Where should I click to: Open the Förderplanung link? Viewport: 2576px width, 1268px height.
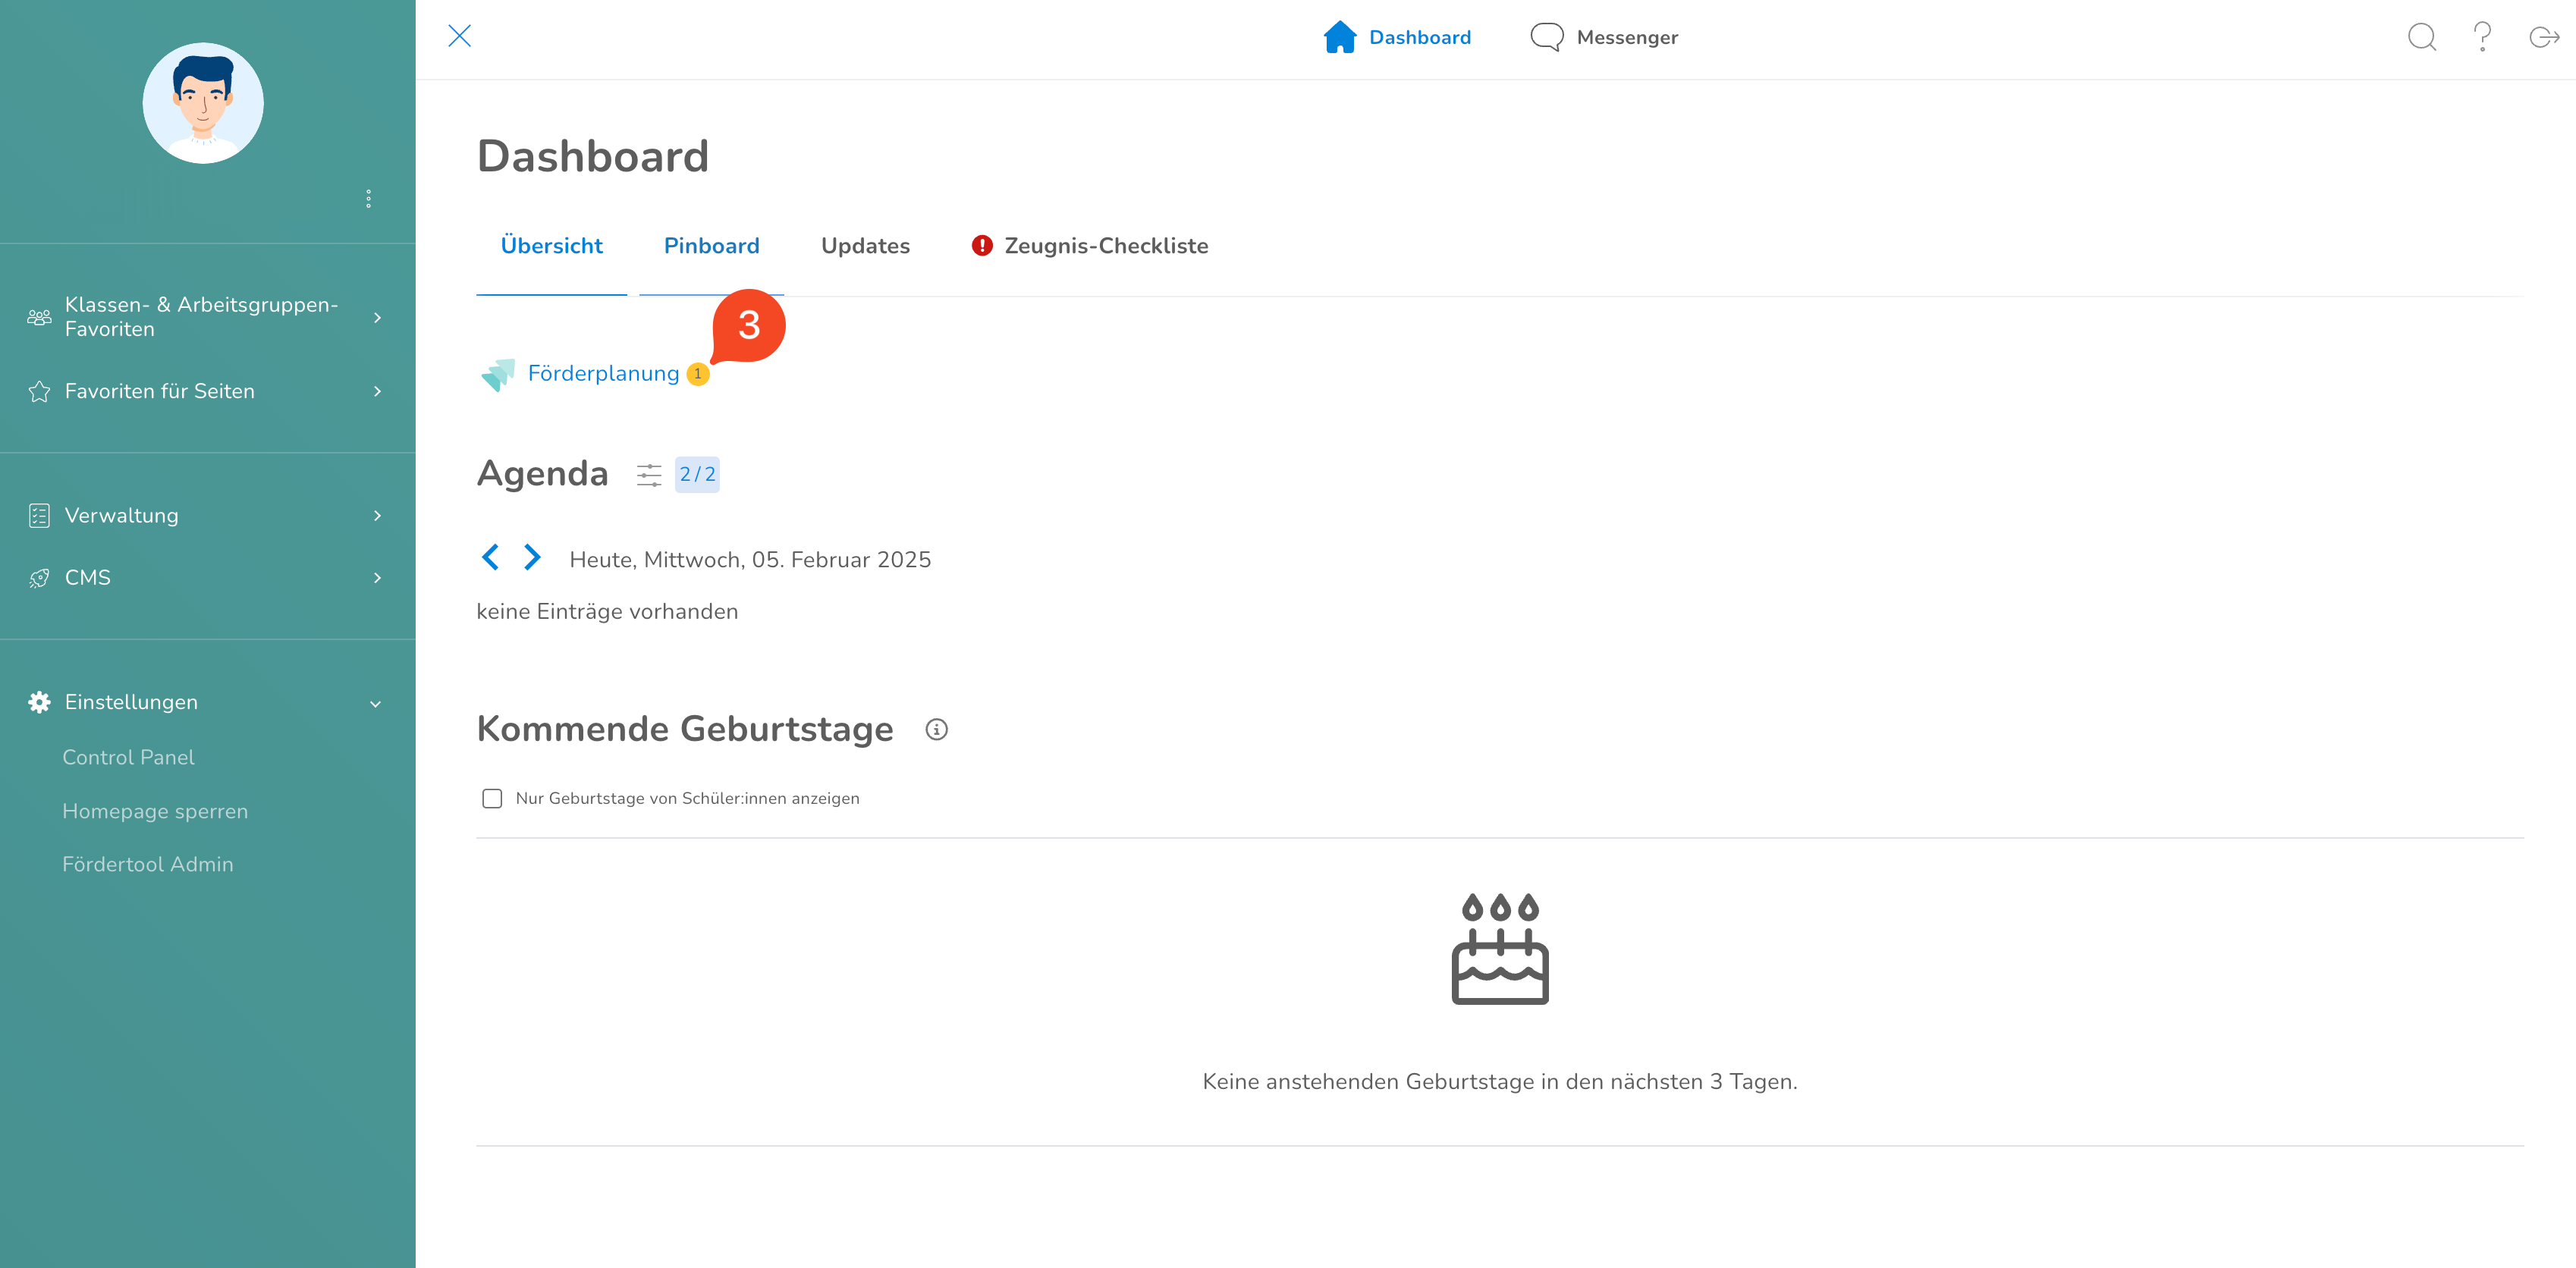coord(603,374)
